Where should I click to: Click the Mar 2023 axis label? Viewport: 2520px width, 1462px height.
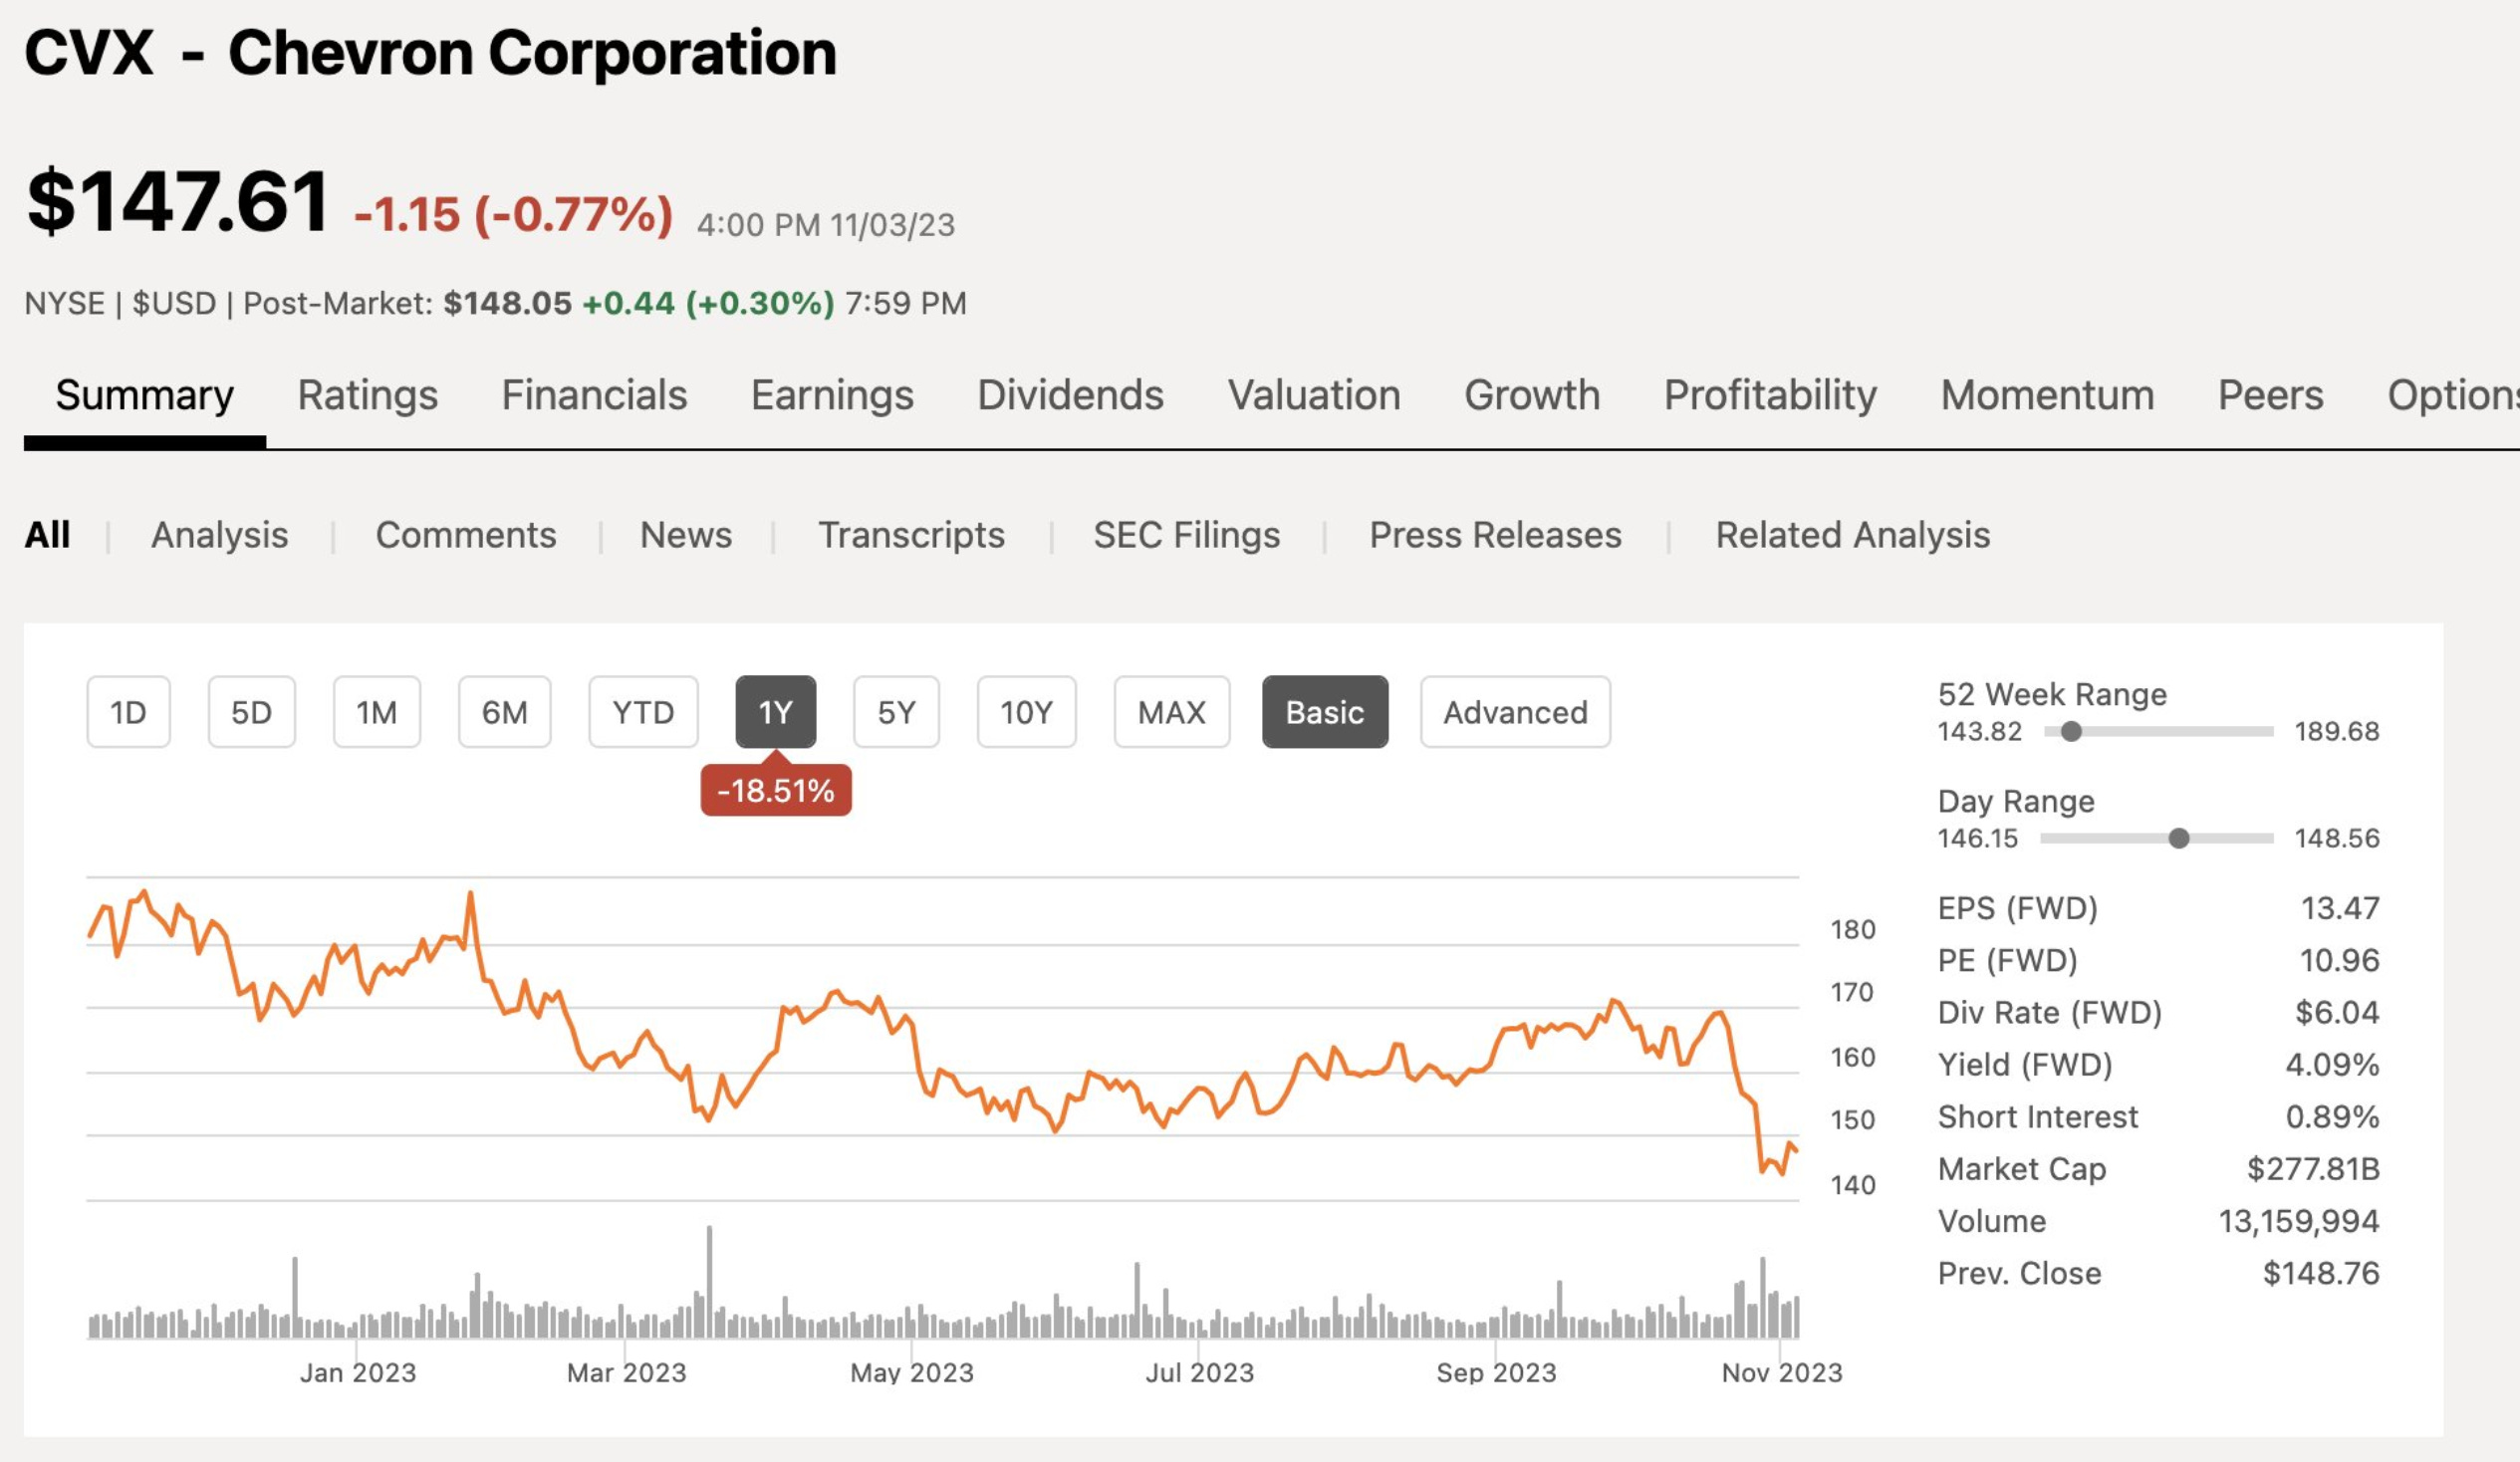(627, 1372)
